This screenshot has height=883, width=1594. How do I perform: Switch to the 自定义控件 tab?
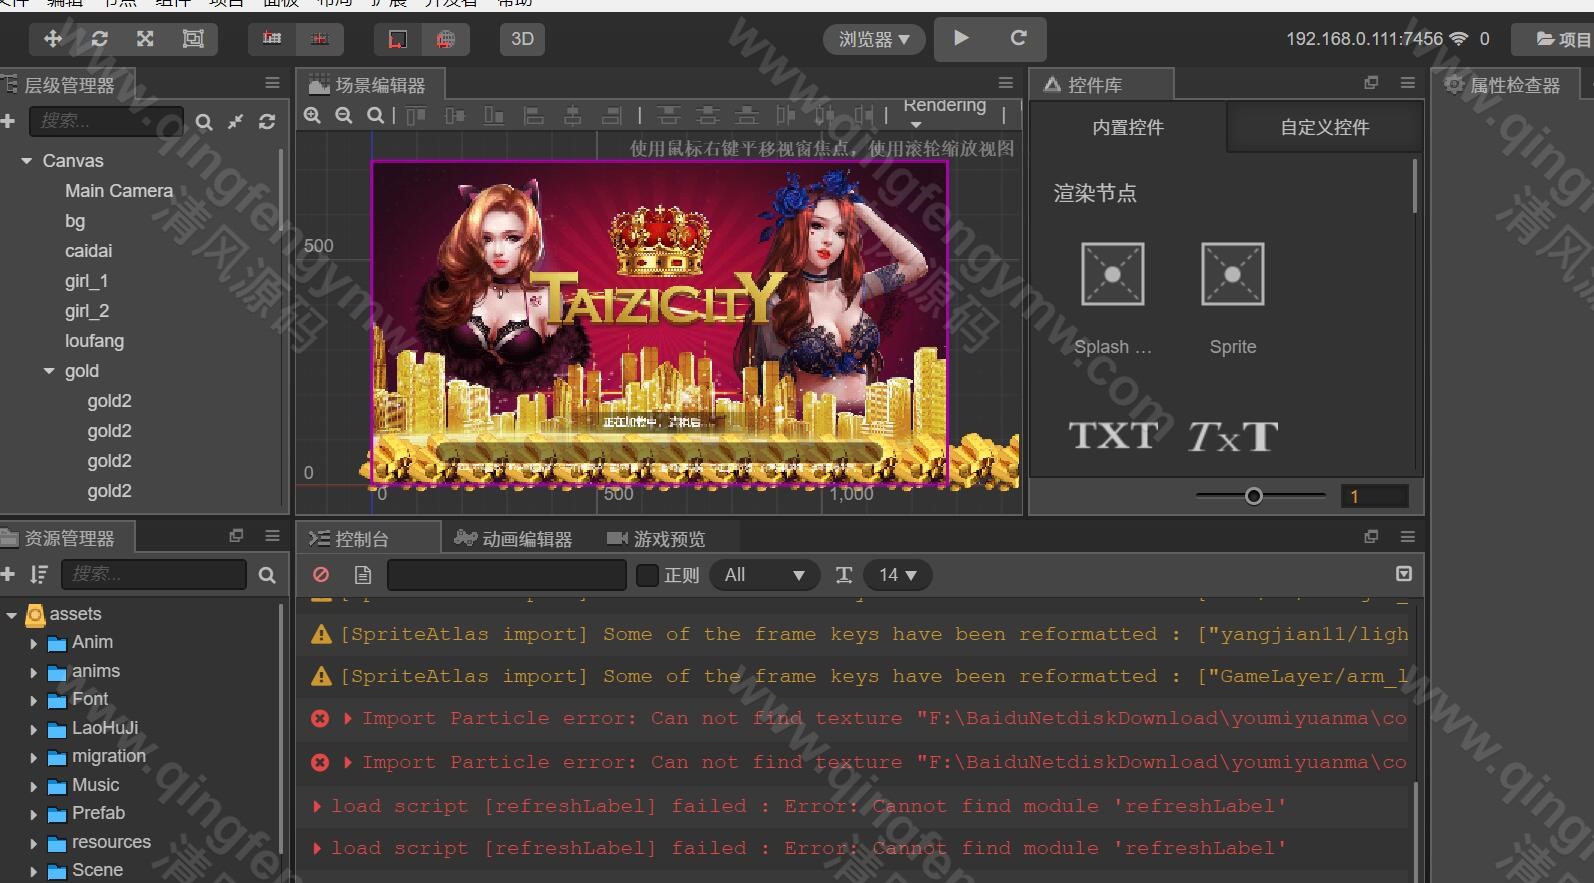1325,128
